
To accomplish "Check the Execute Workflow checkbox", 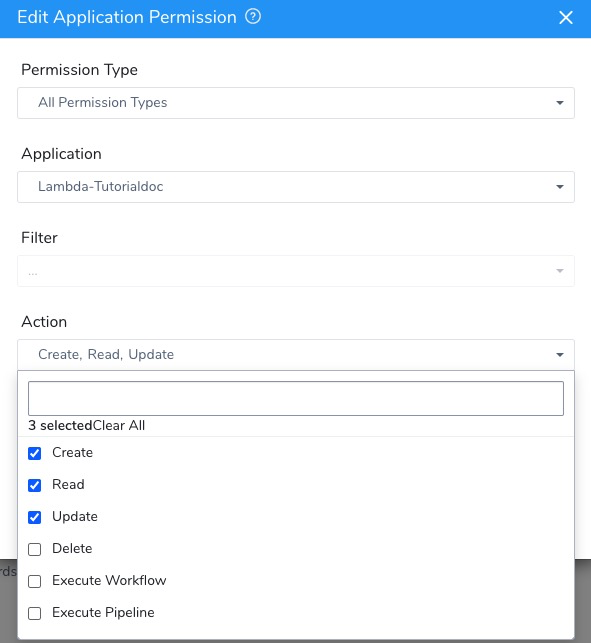I will click(x=34, y=581).
